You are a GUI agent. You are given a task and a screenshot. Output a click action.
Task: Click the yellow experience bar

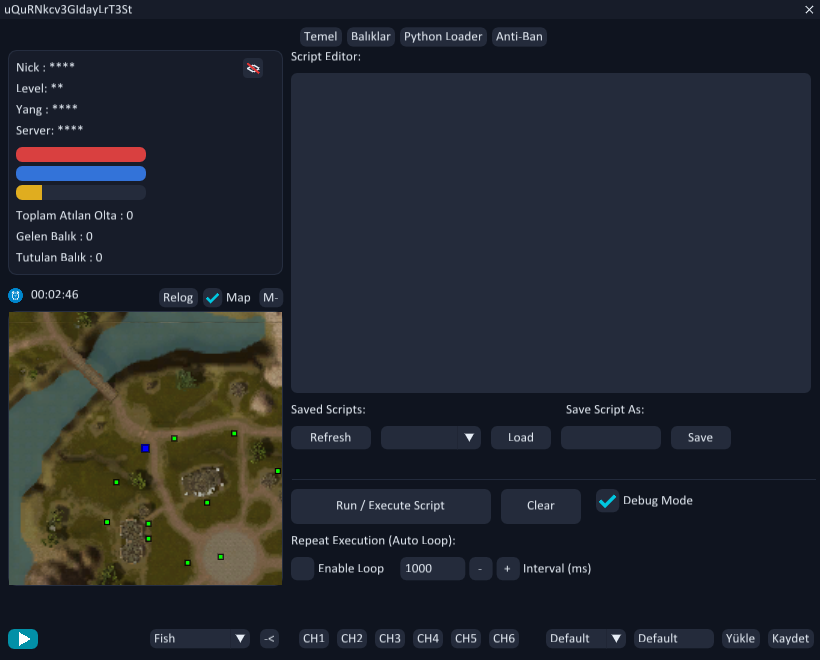pos(81,192)
